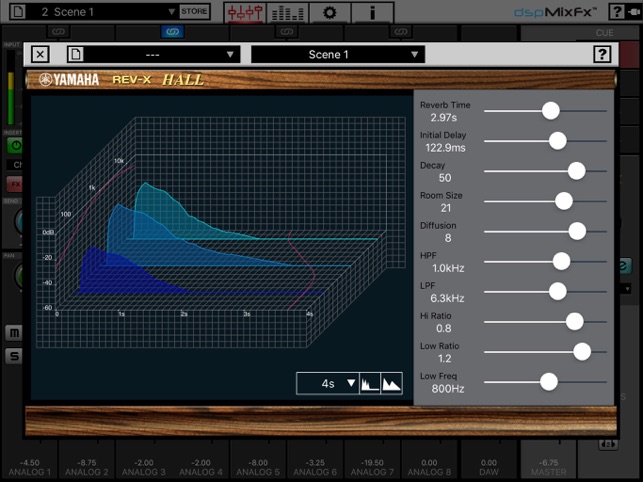The height and width of the screenshot is (482, 643).
Task: Toggle the active blue stereo link icon
Action: click(172, 32)
